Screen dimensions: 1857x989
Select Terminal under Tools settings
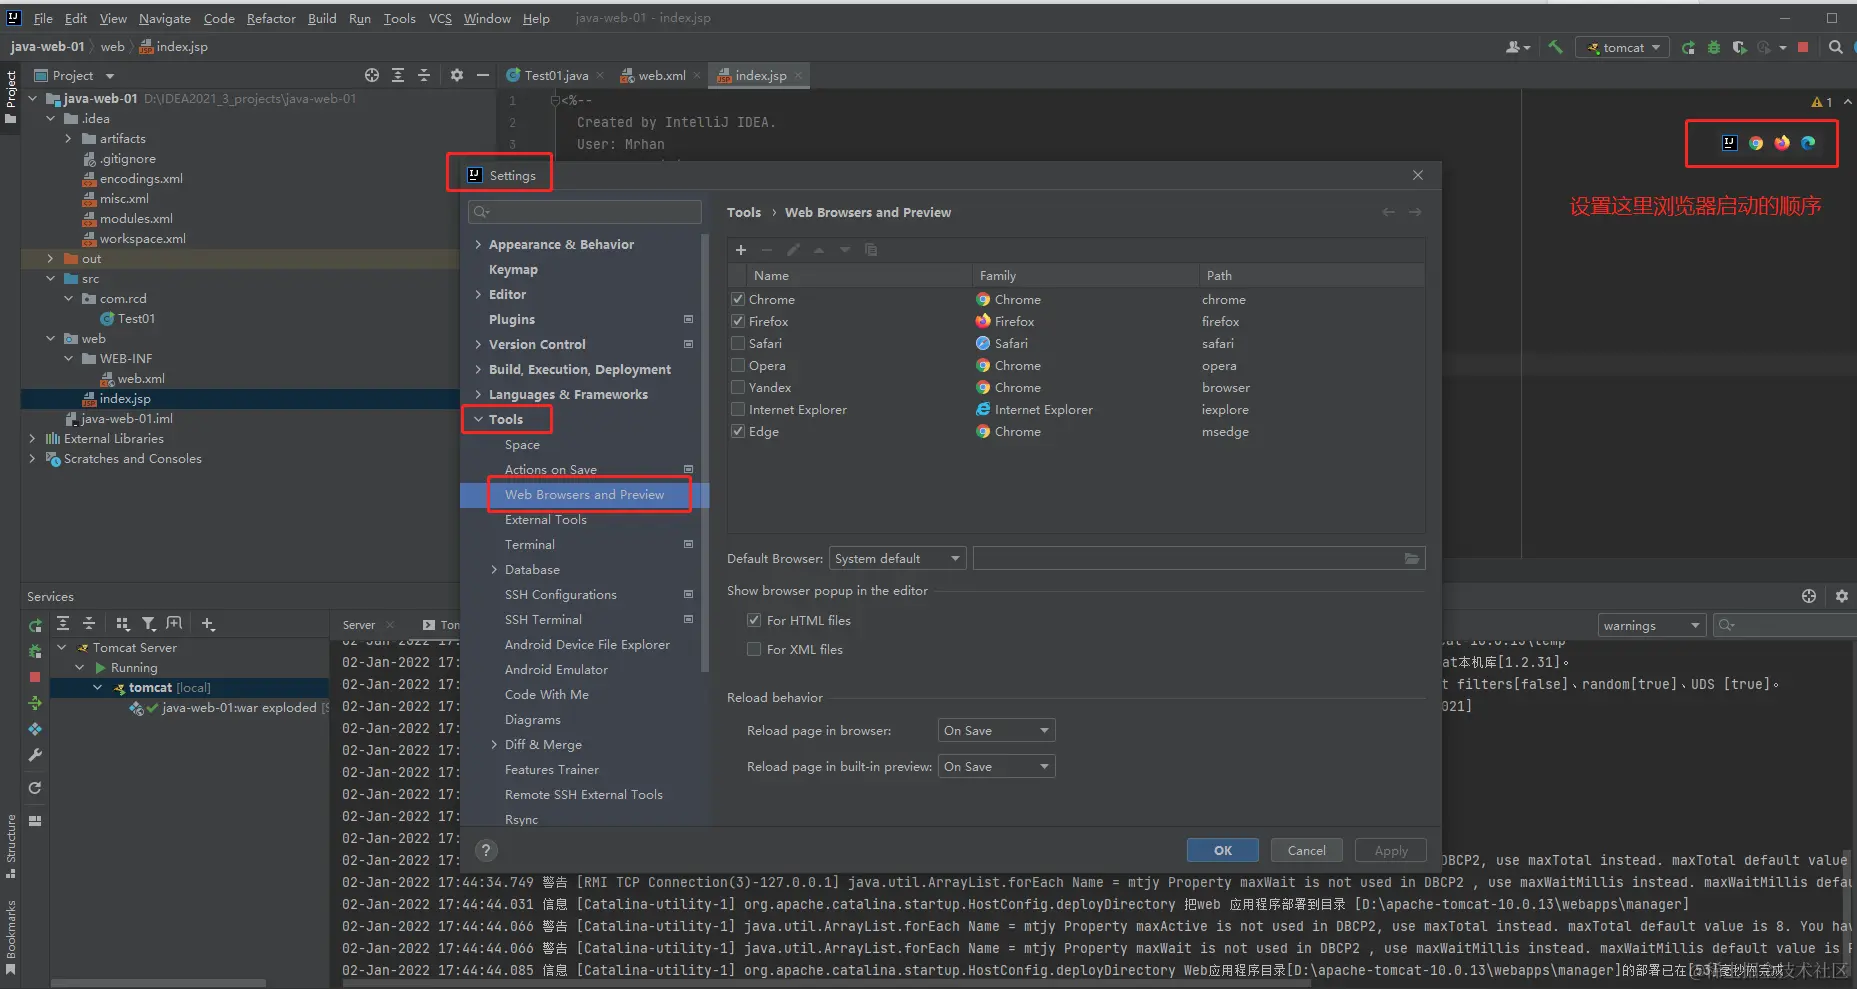point(530,545)
